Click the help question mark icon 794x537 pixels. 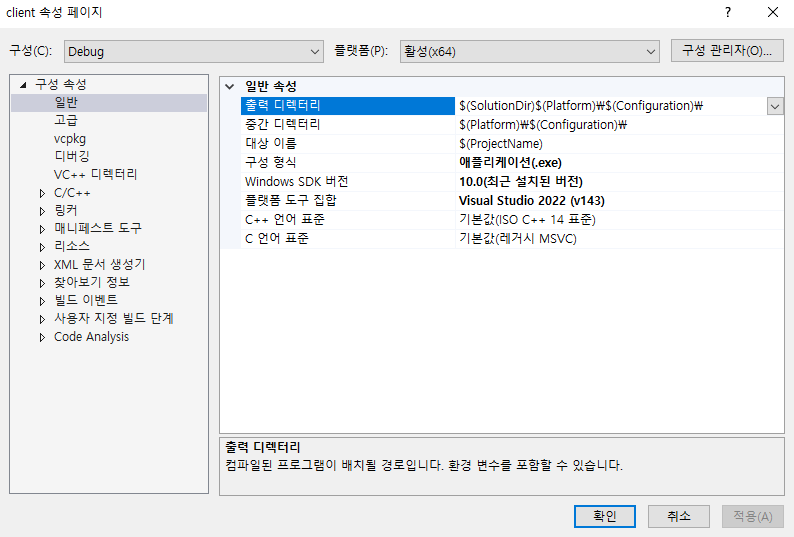[x=728, y=12]
